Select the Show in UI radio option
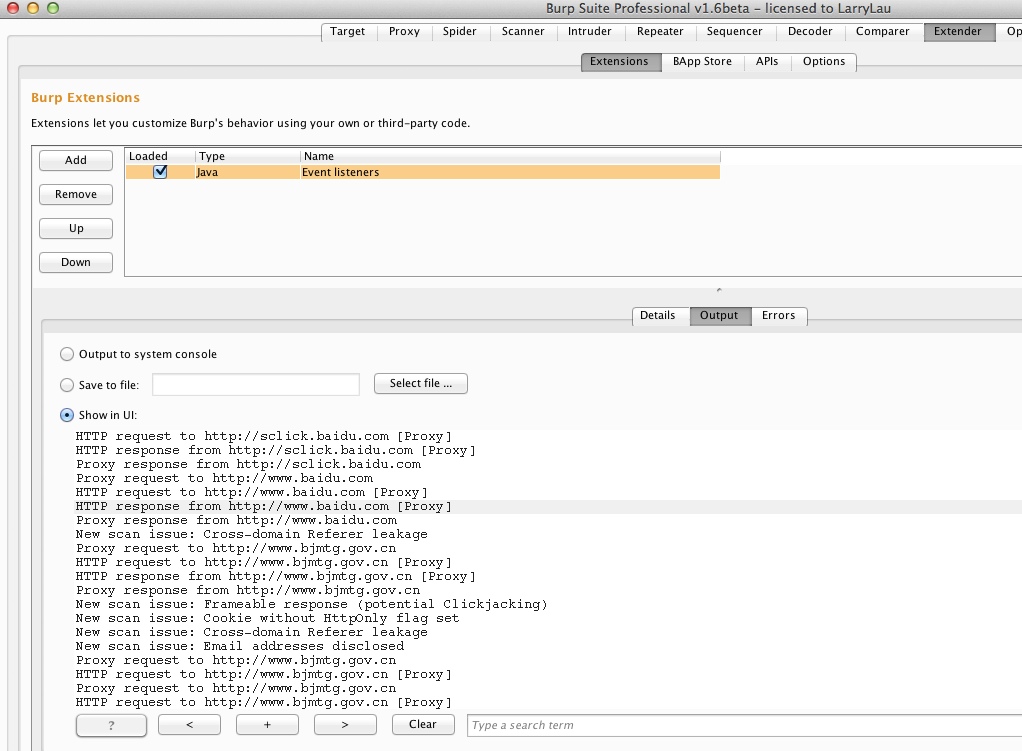The height and width of the screenshot is (751, 1022). [x=66, y=415]
